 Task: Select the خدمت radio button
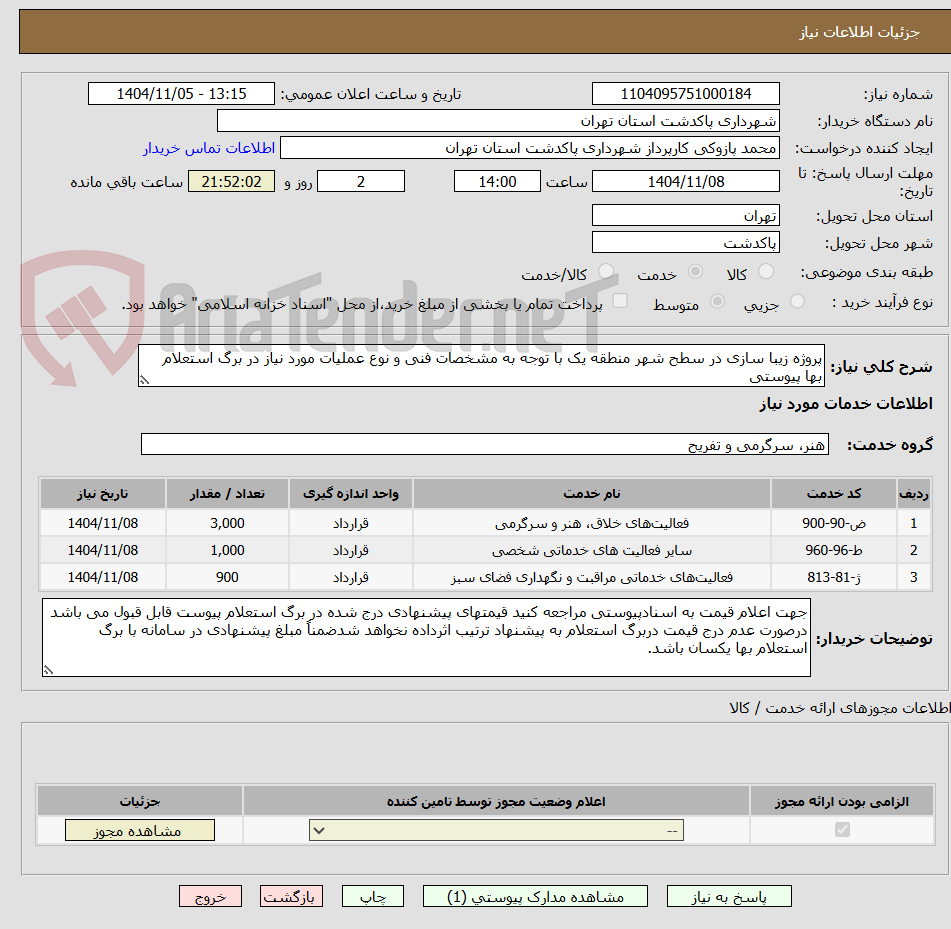[695, 272]
